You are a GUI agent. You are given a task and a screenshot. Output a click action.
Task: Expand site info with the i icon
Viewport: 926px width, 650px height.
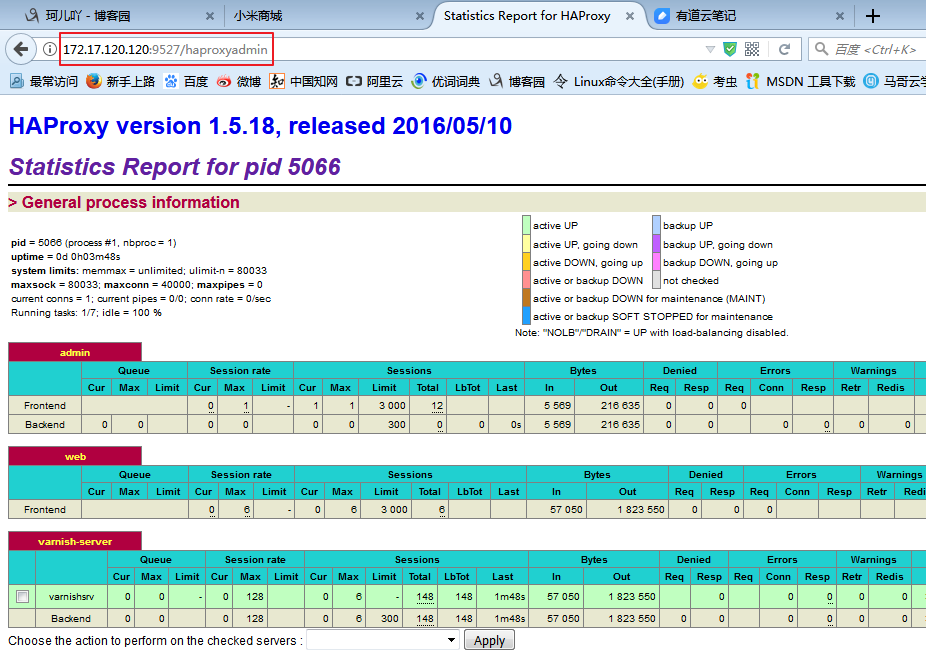pyautogui.click(x=50, y=47)
